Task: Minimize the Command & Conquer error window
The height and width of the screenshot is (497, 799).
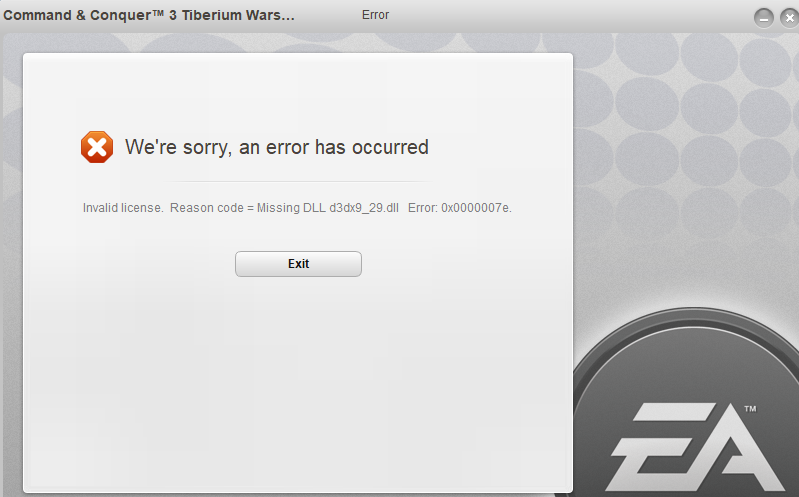Action: [763, 19]
